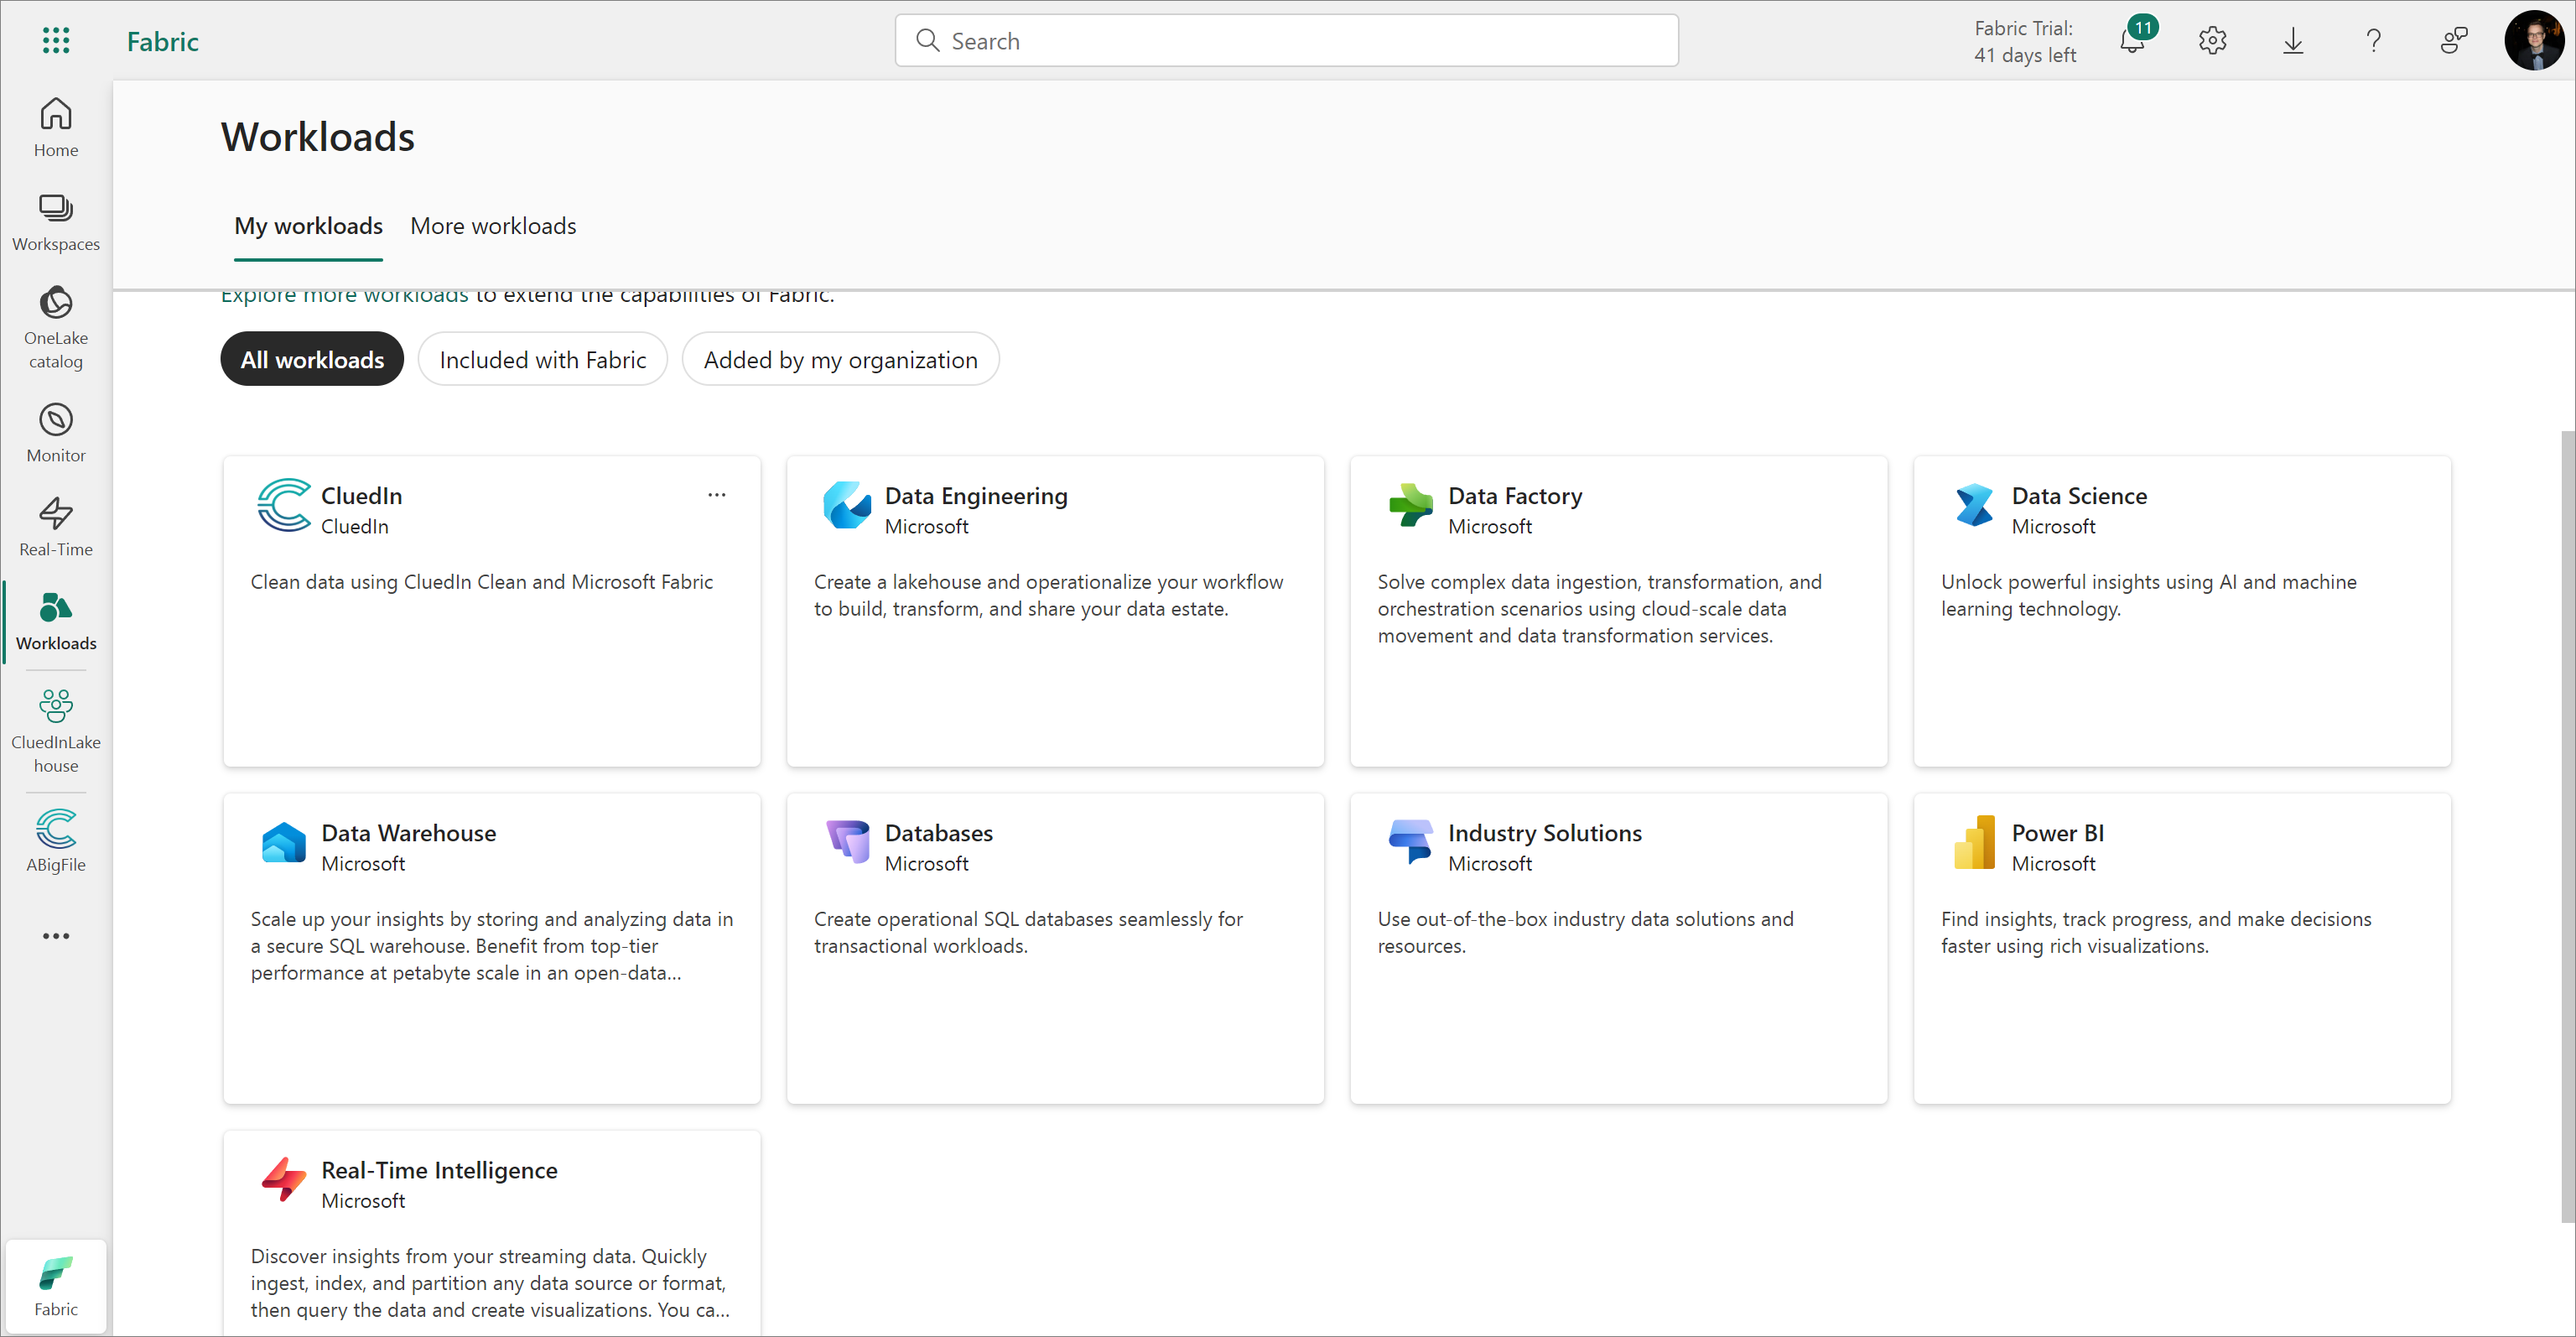This screenshot has width=2576, height=1337.
Task: Open the Monitor sidebar icon
Action: tap(56, 432)
